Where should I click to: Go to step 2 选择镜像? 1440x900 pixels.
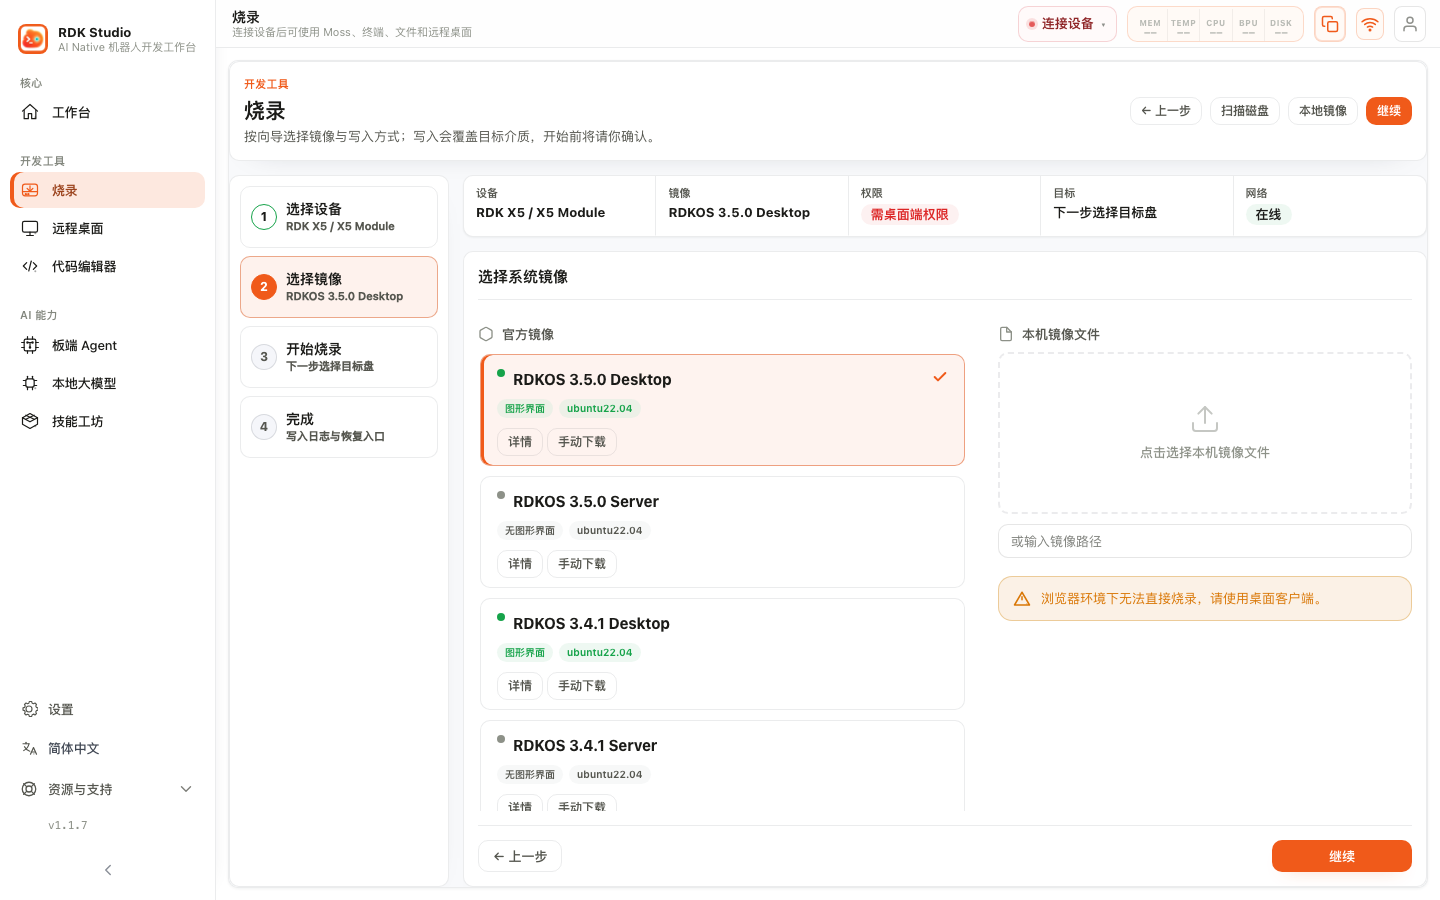(x=339, y=287)
